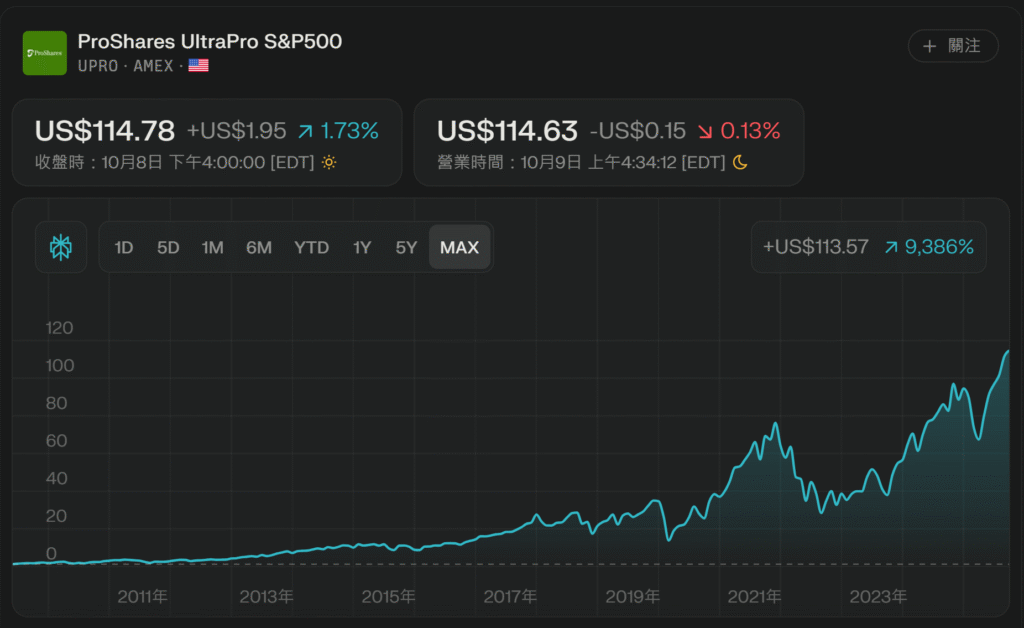Click the US$114.78 closing price card
The height and width of the screenshot is (628, 1024).
point(207,142)
